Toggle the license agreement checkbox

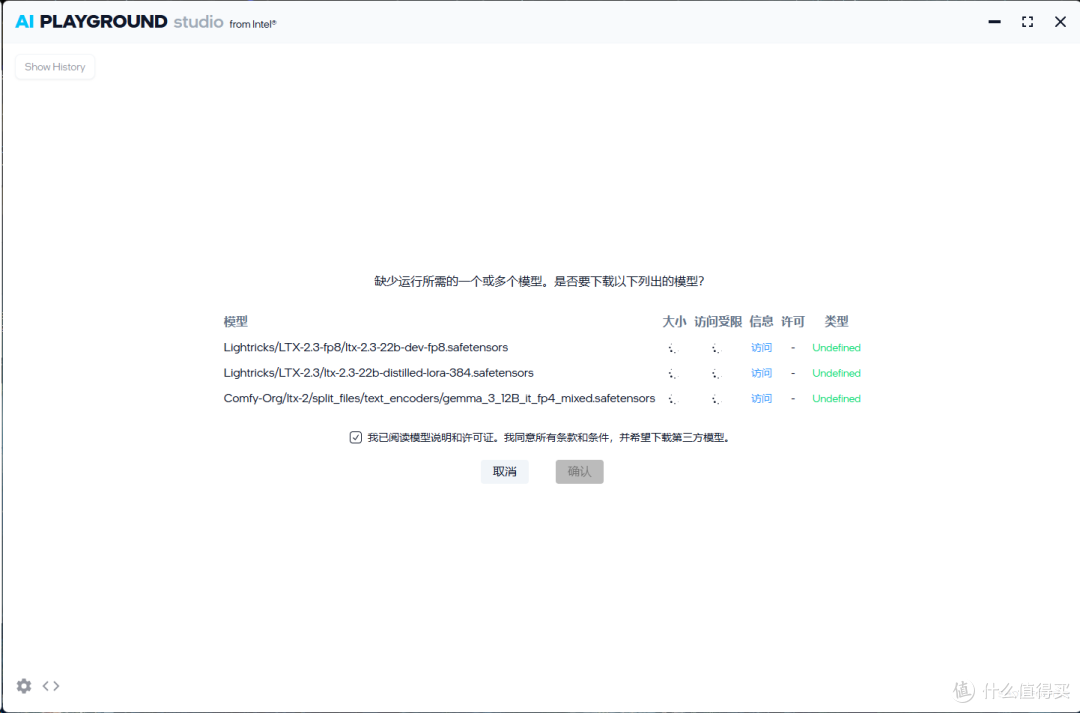click(355, 437)
